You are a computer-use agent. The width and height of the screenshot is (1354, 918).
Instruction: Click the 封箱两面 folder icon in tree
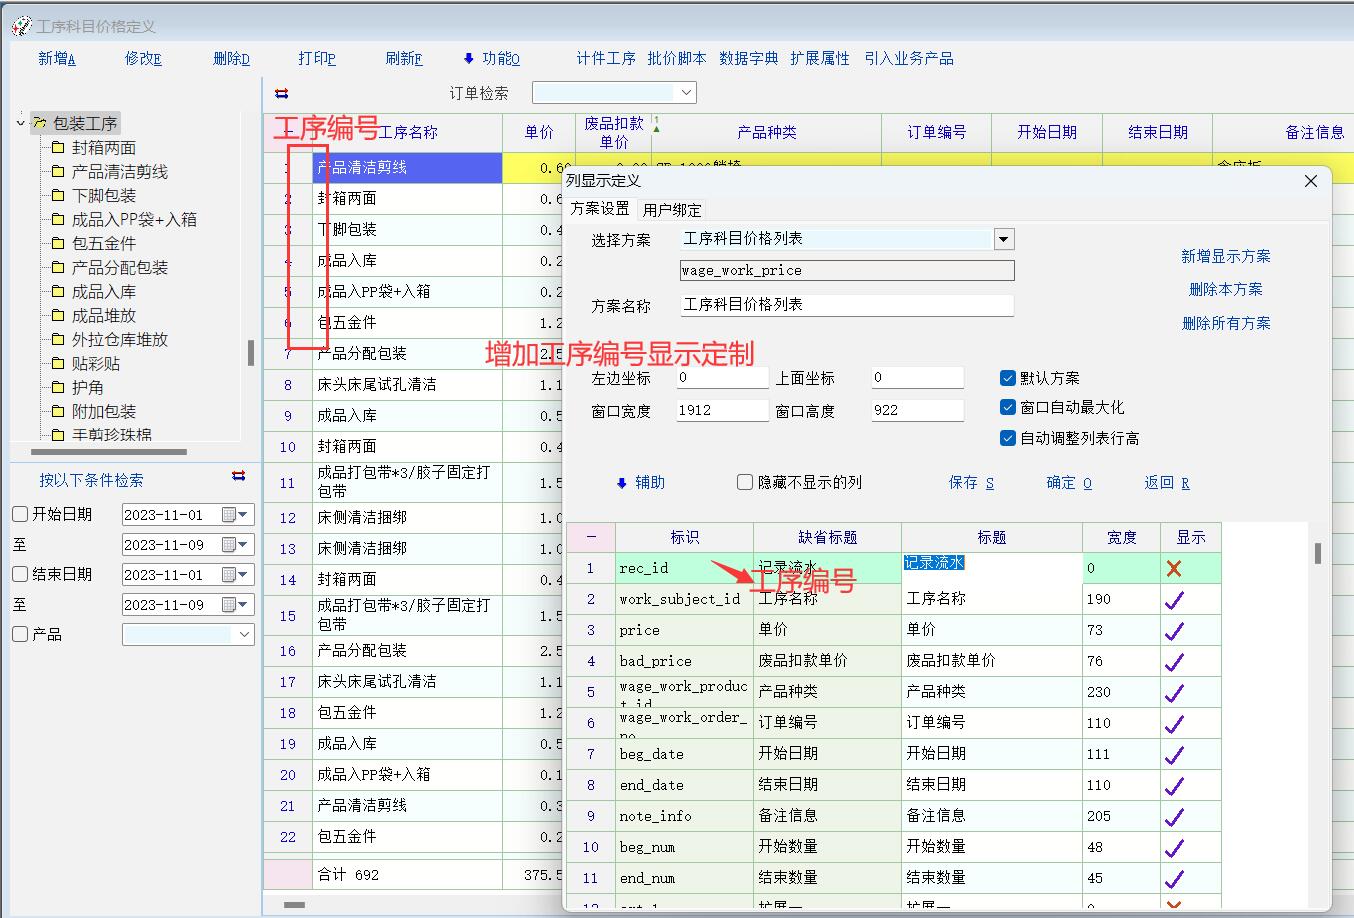(58, 148)
